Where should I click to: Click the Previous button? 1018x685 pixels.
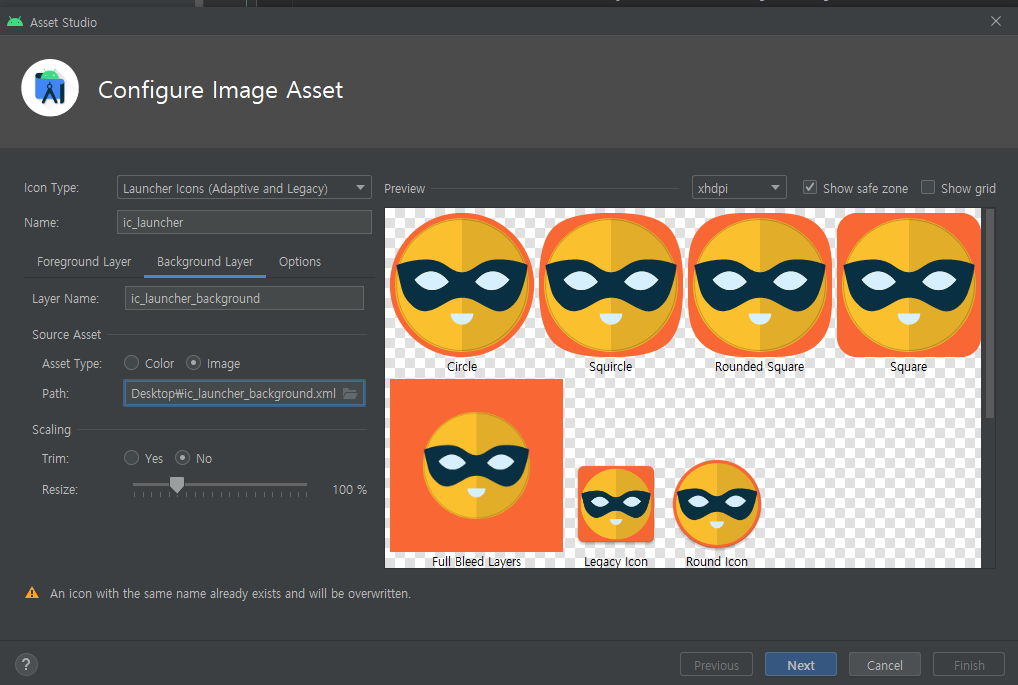716,665
